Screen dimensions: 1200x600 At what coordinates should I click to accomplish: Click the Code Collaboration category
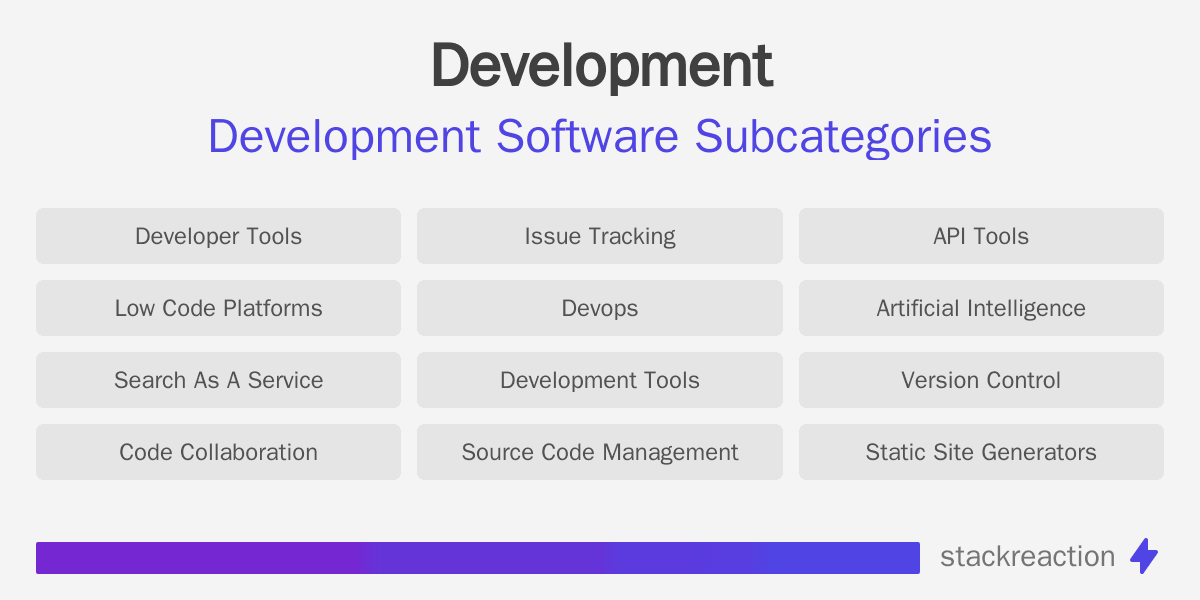(x=218, y=452)
